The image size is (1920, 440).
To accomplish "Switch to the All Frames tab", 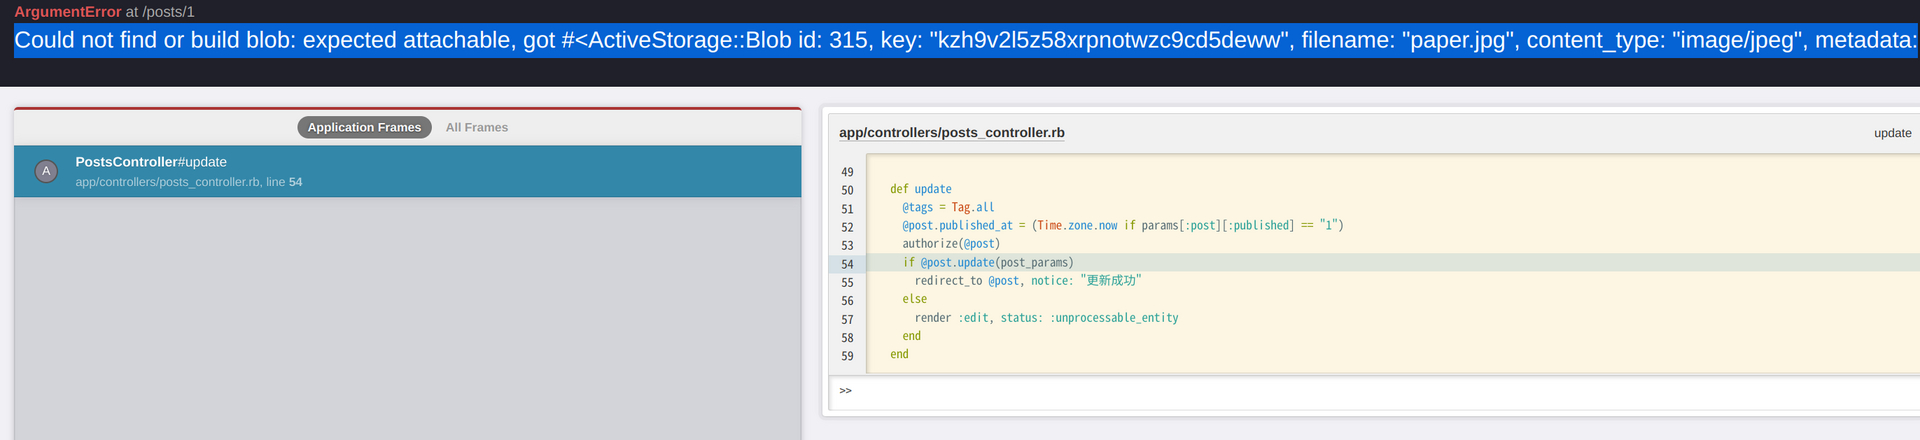I will coord(477,127).
